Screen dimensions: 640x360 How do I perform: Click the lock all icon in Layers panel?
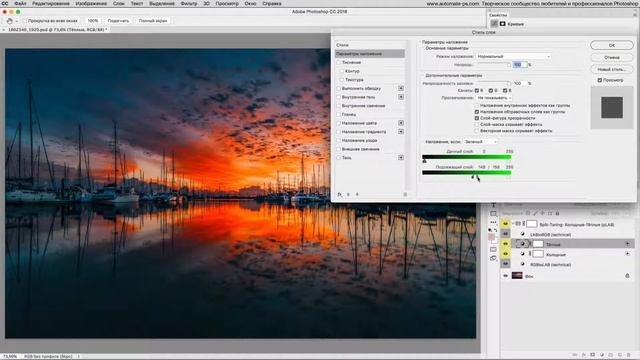pyautogui.click(x=558, y=213)
